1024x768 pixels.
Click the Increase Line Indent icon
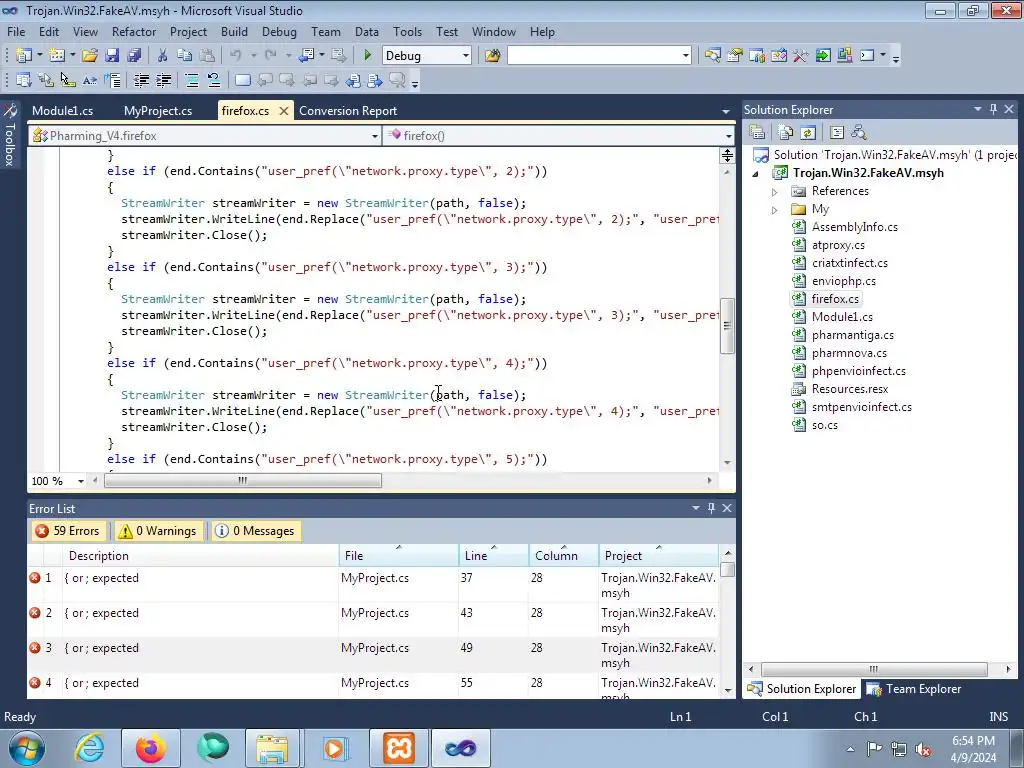coord(163,80)
